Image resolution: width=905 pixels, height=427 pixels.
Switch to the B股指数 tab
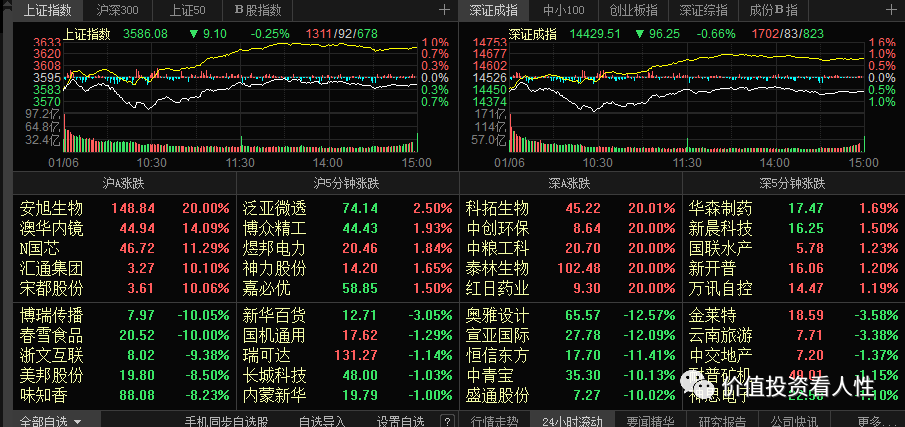click(x=257, y=10)
